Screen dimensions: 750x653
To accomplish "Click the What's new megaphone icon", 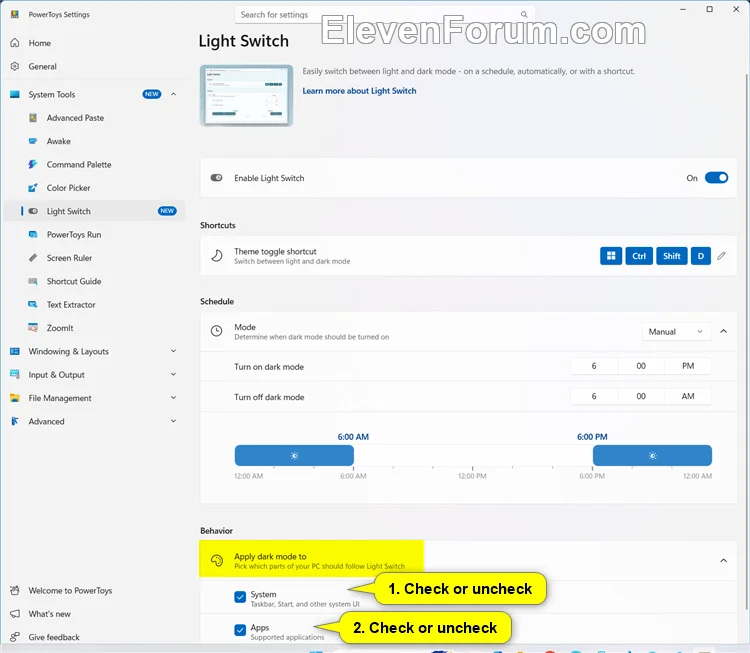I will [15, 614].
